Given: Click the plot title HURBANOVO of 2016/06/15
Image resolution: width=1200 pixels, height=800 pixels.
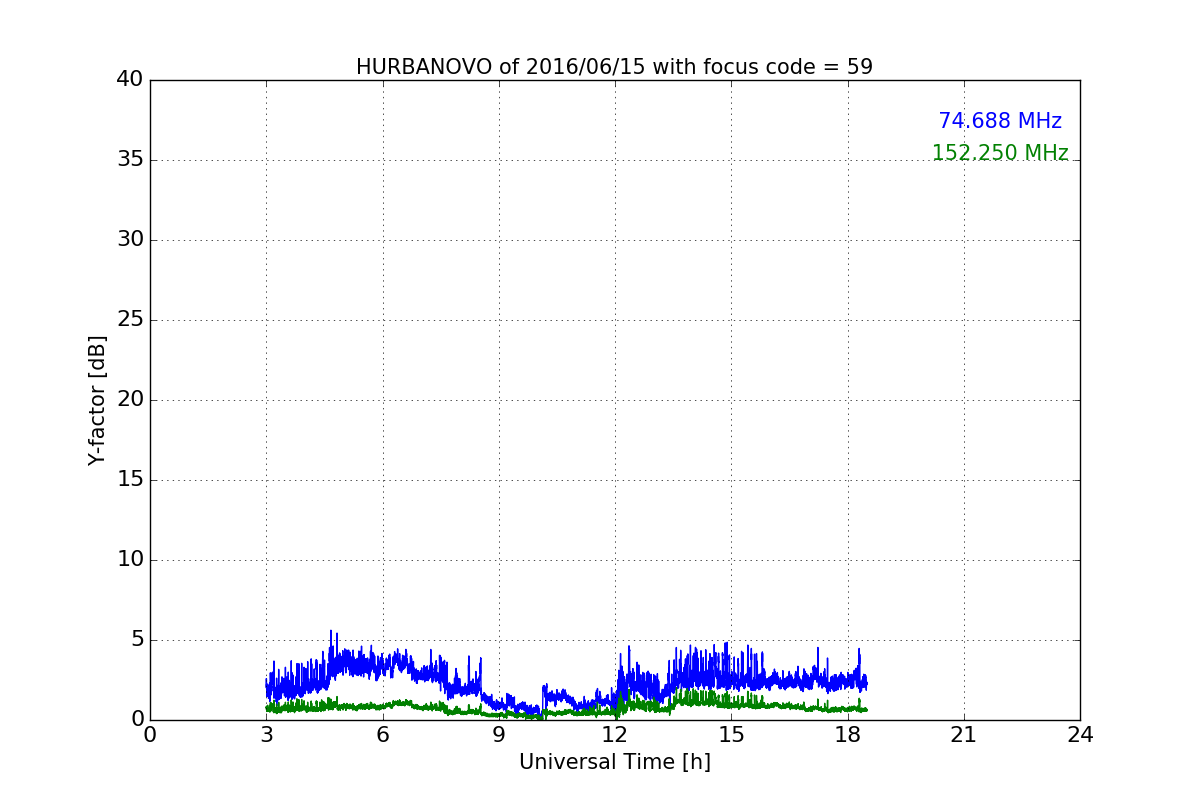Looking at the screenshot, I should pyautogui.click(x=614, y=67).
